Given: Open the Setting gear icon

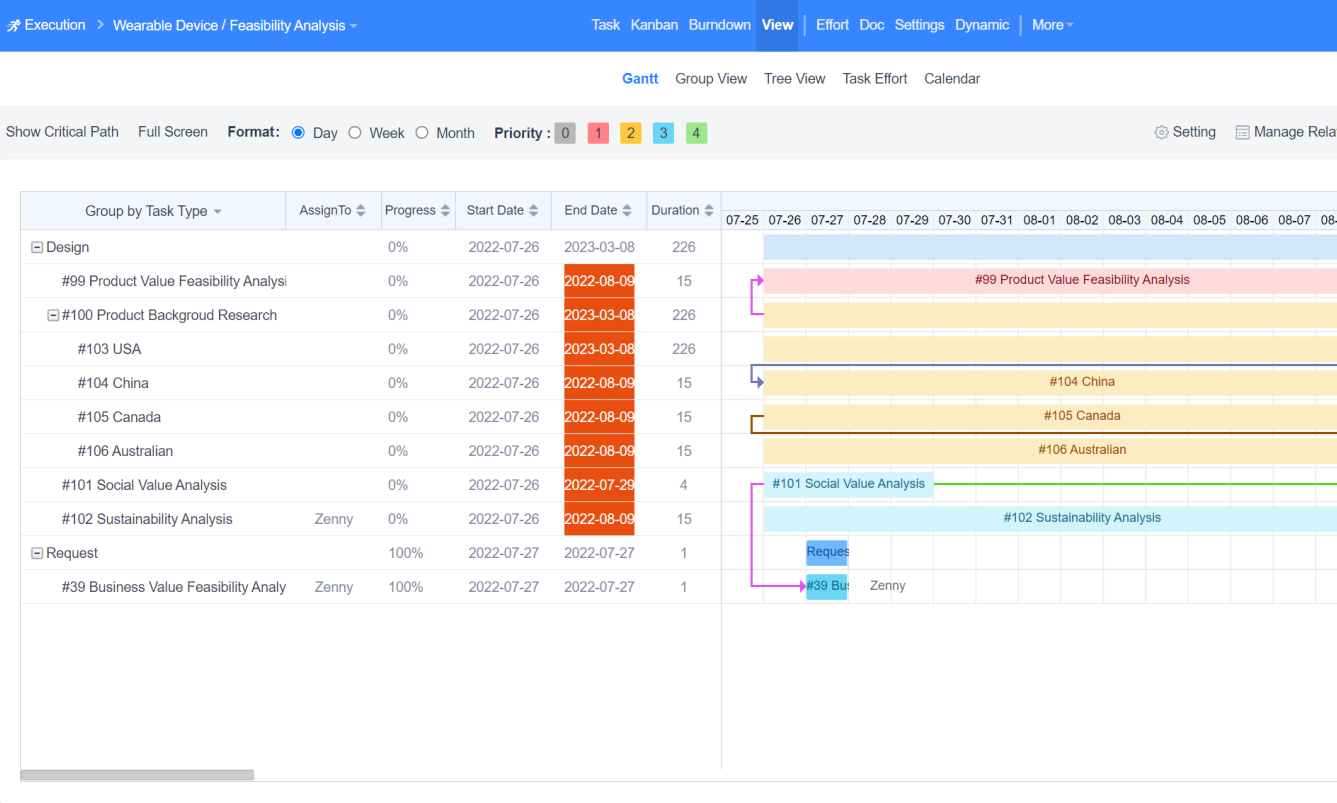Looking at the screenshot, I should pos(1161,132).
